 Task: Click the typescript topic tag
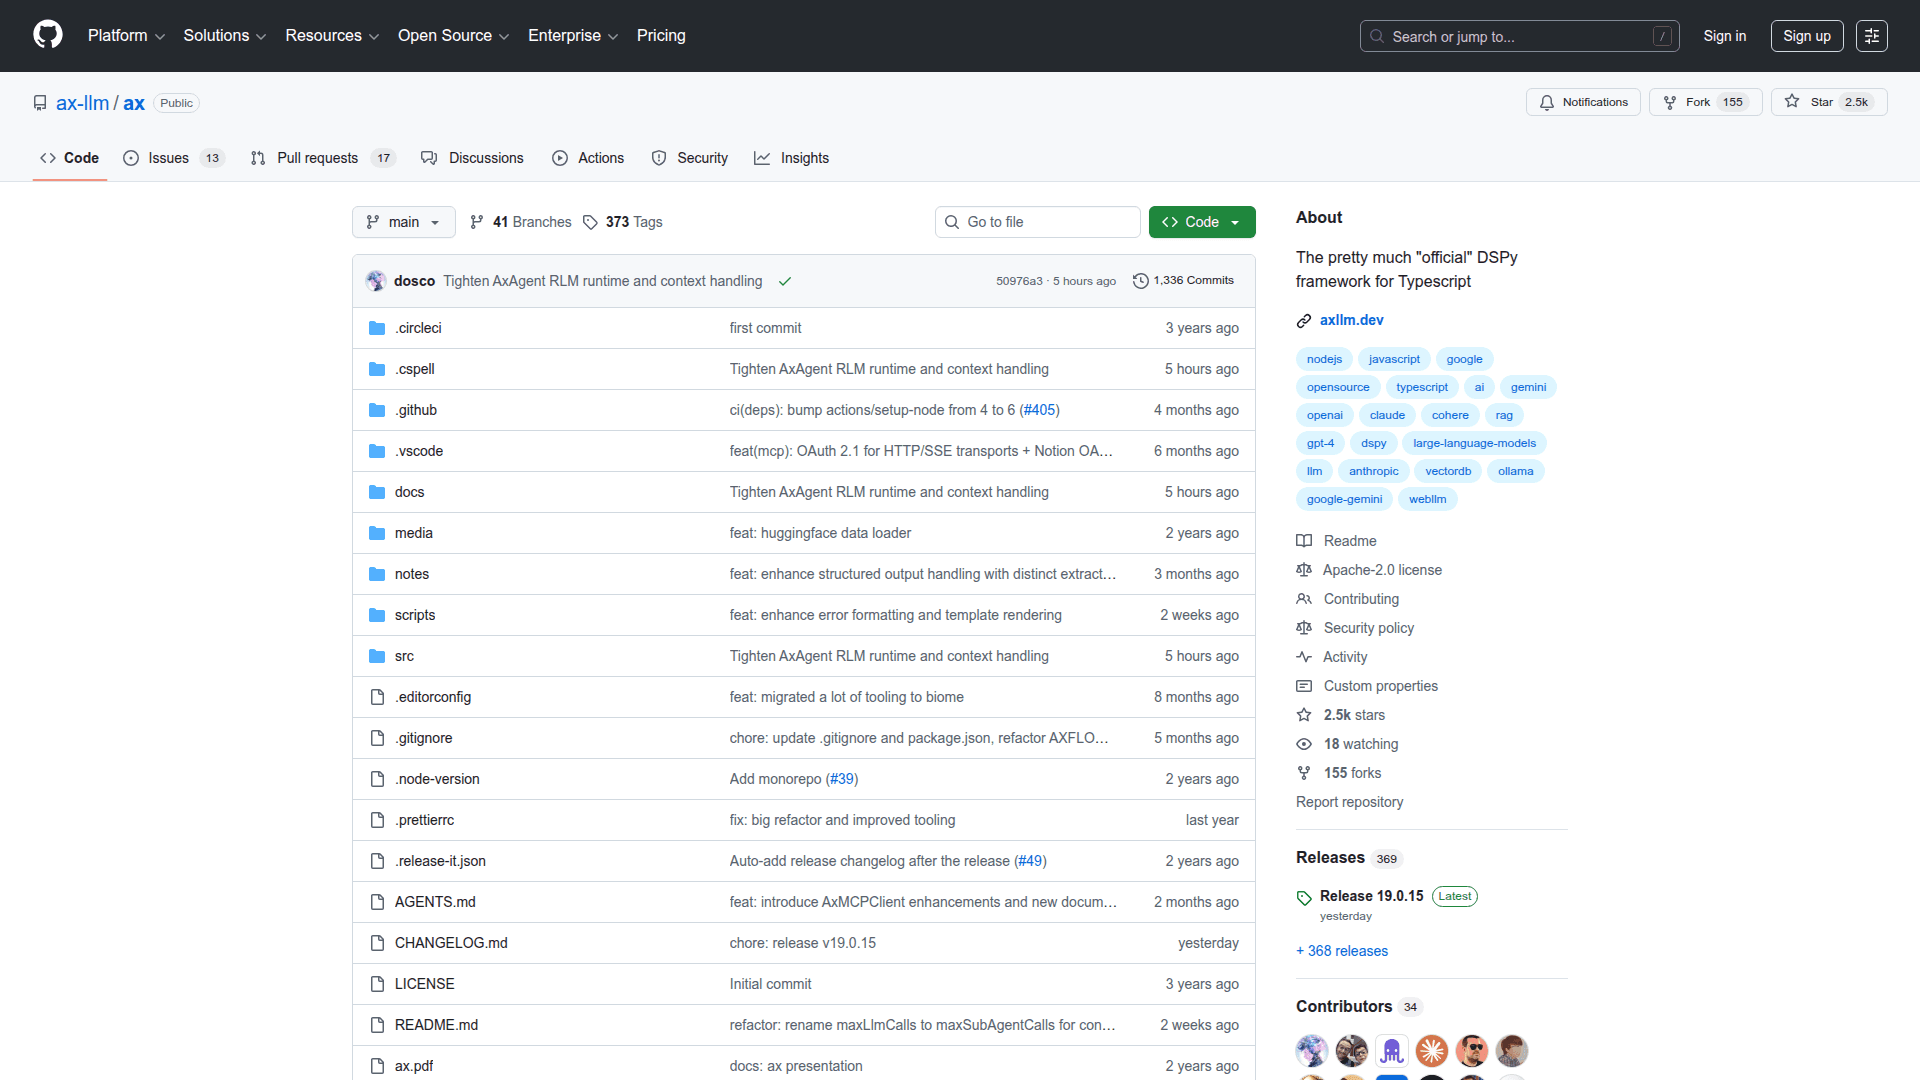coord(1422,387)
